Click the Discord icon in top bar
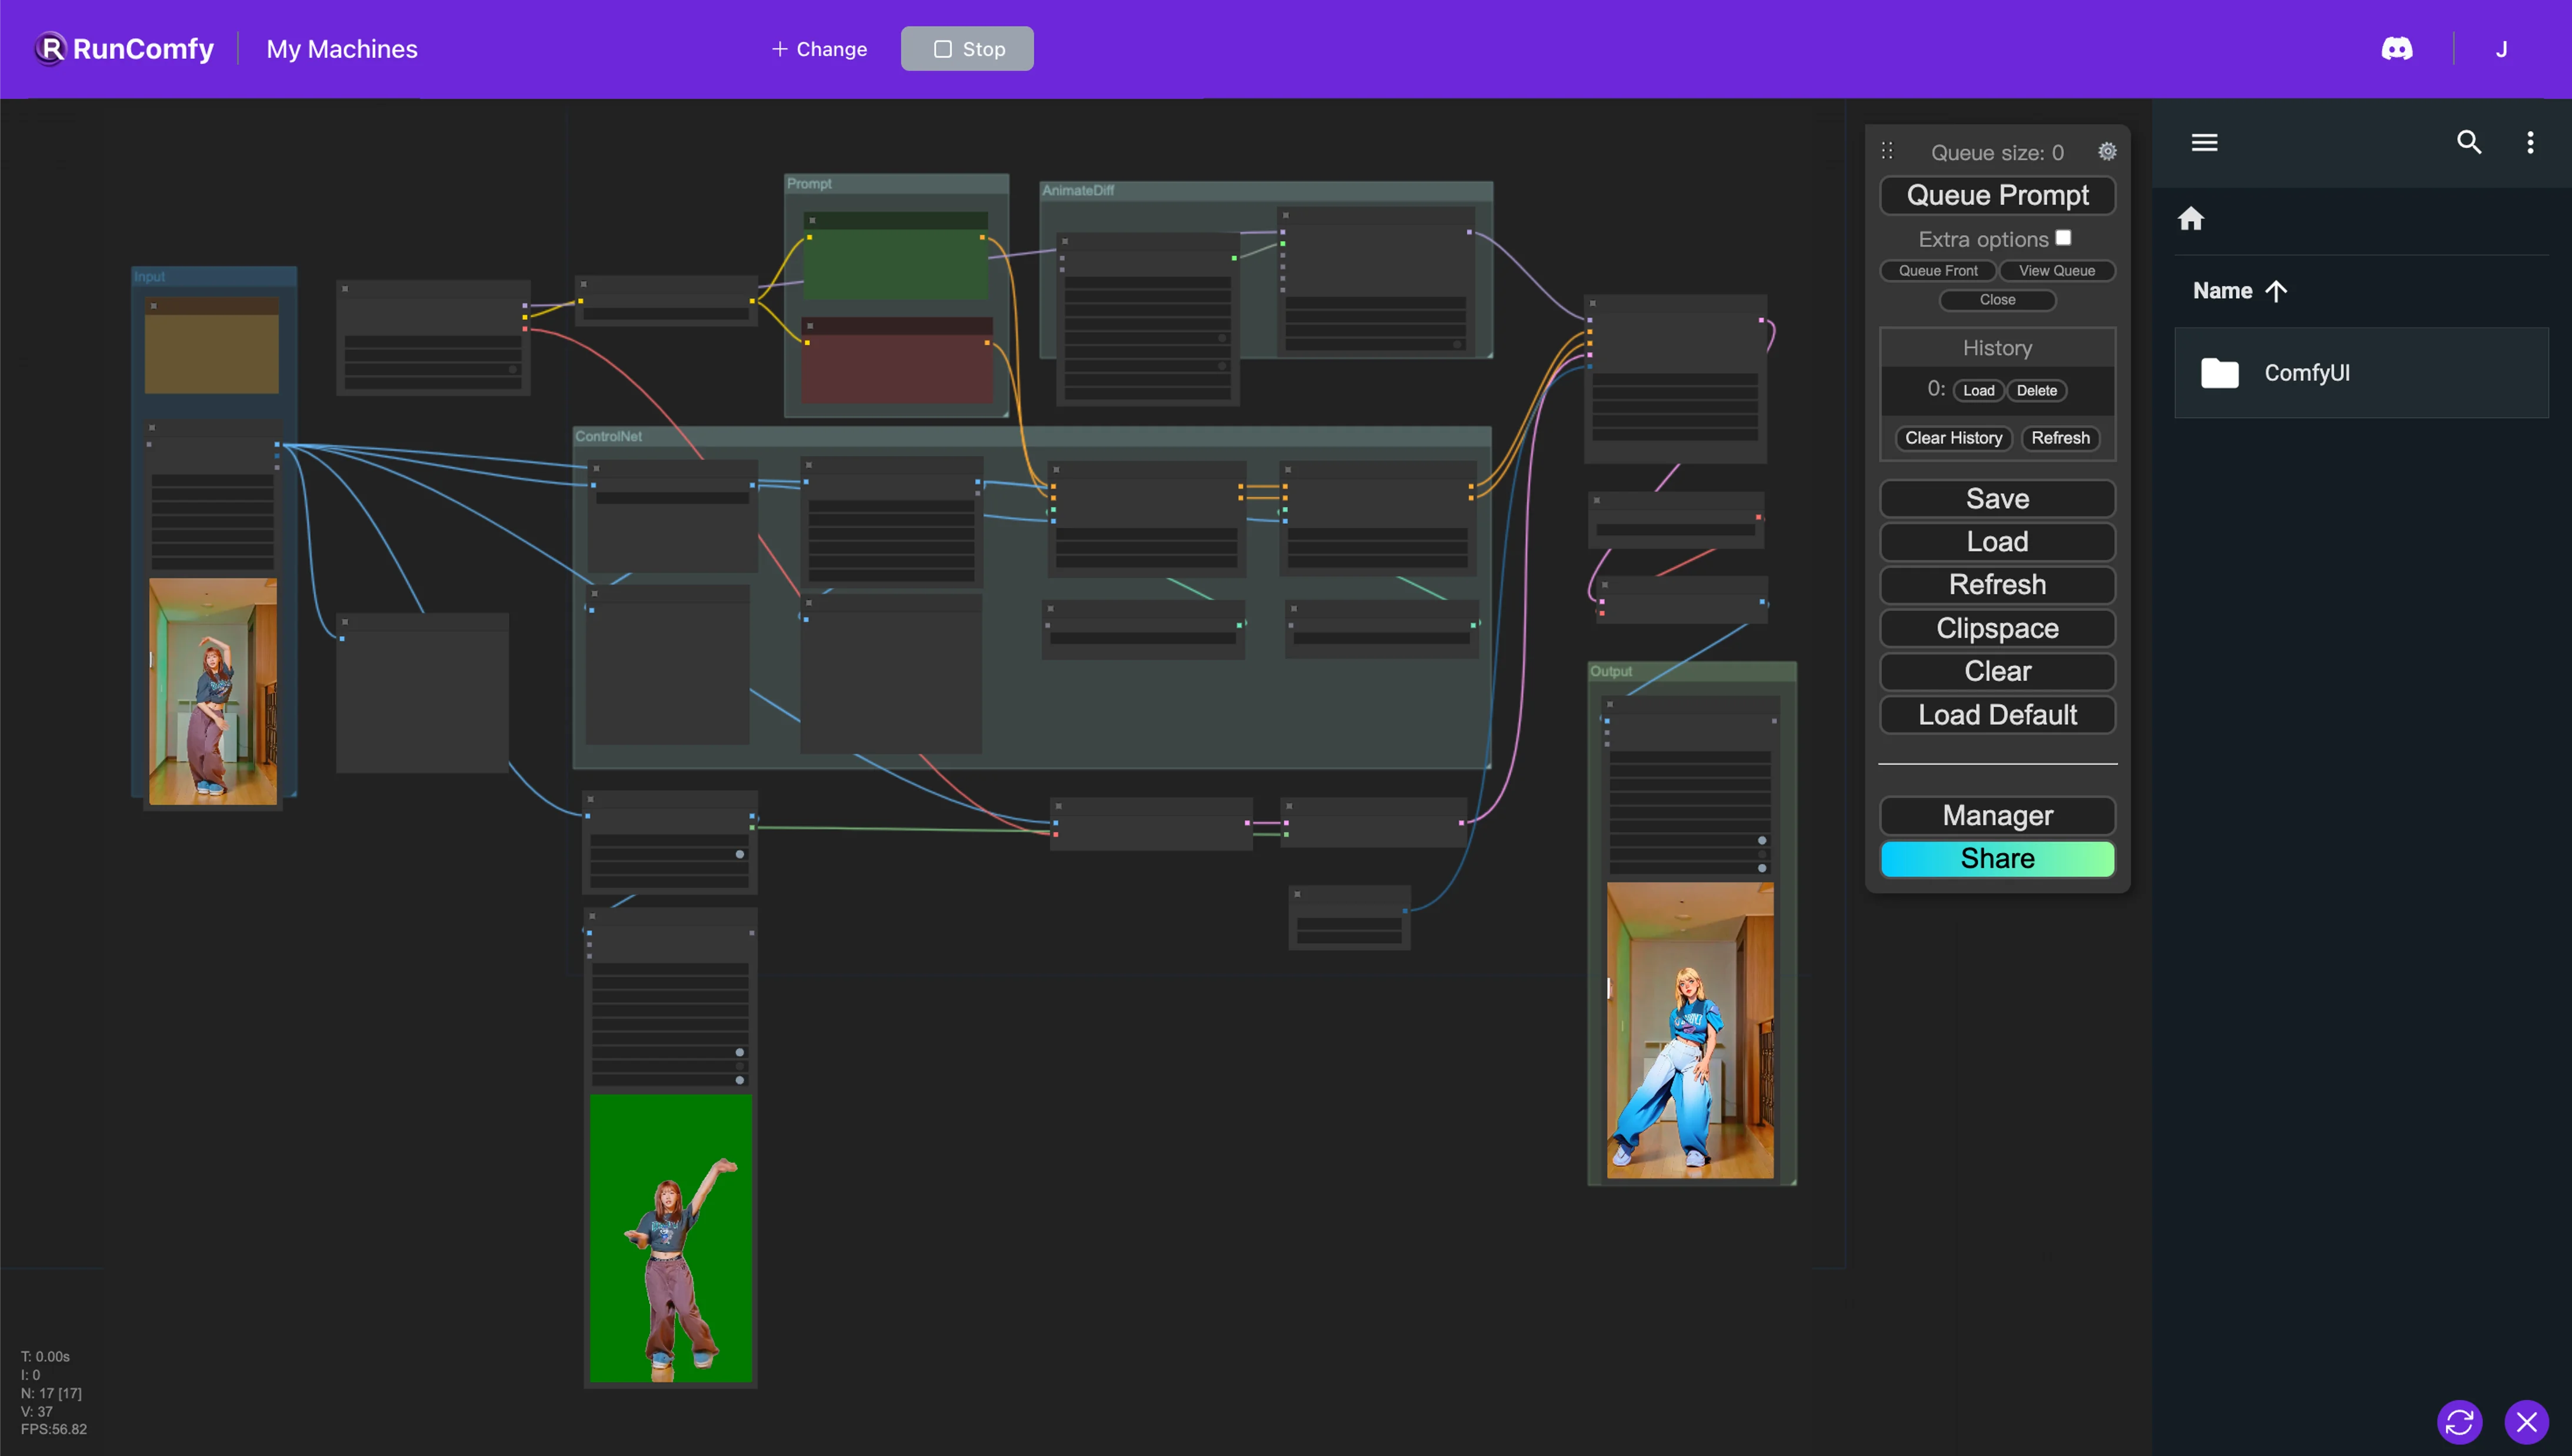Screen dimensions: 2572x1456 [2397, 48]
